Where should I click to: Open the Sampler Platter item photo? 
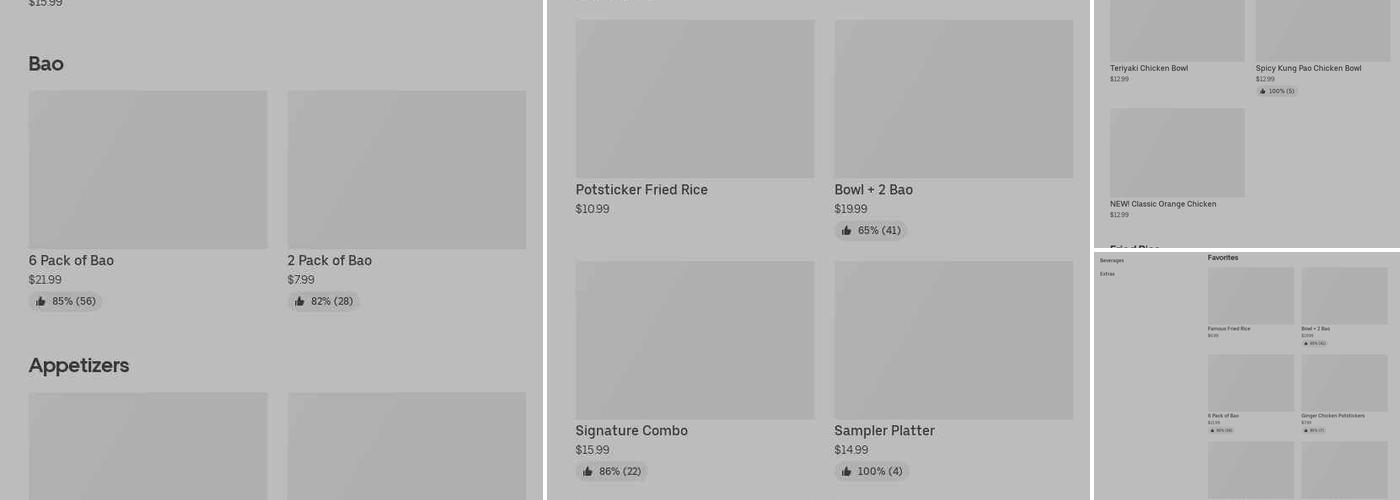point(953,340)
